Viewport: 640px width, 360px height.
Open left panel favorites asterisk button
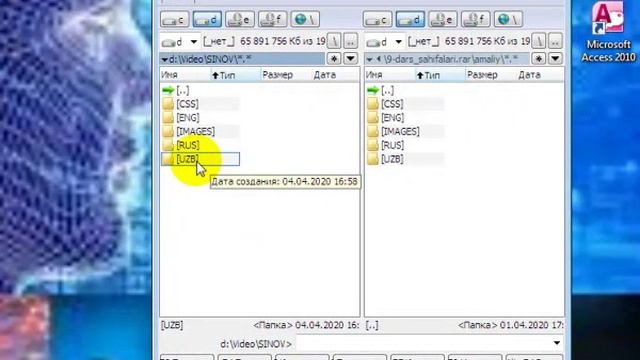pos(334,59)
